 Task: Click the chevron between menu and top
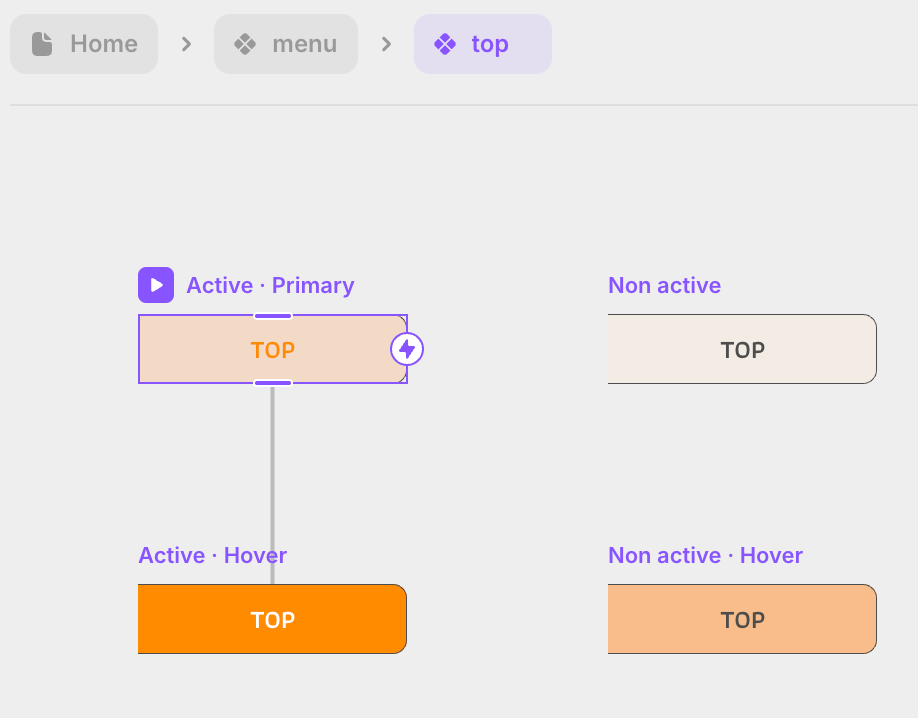click(x=386, y=44)
